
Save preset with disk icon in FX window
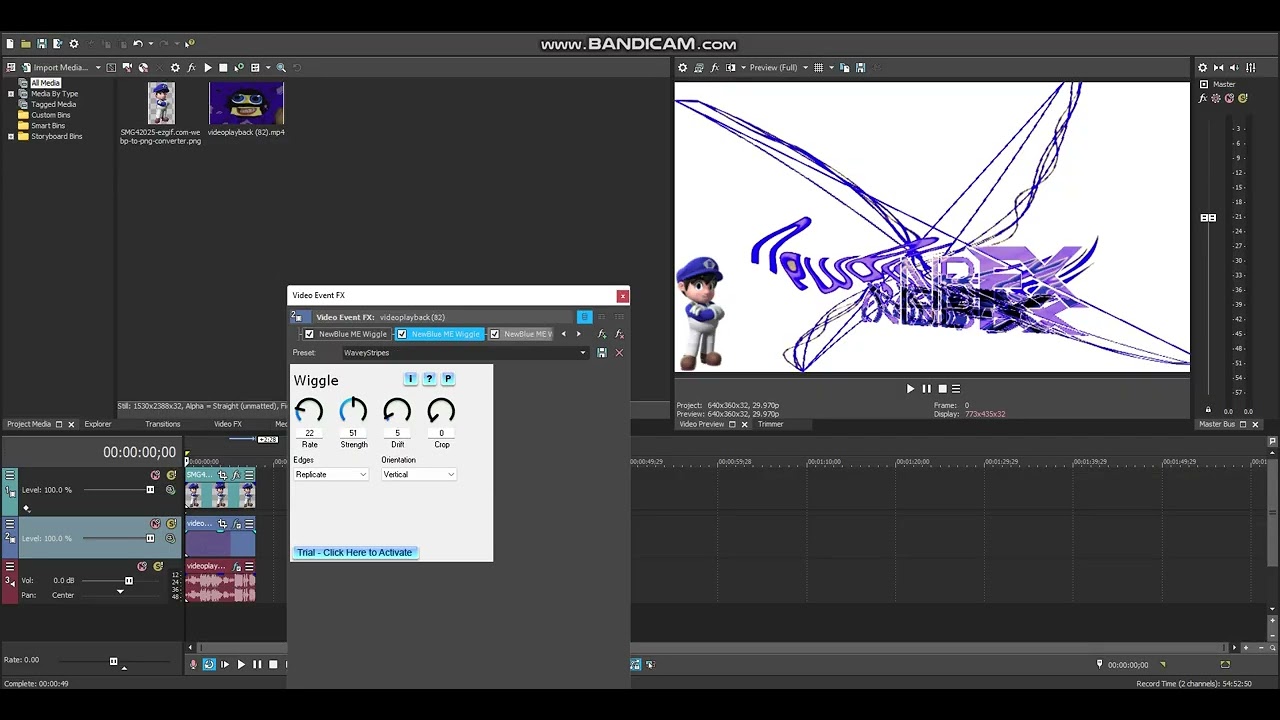pos(601,353)
